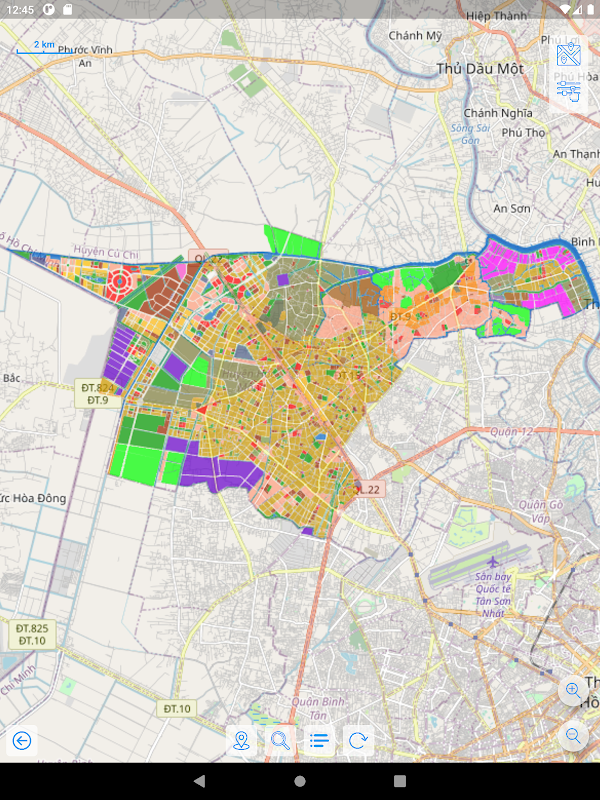The width and height of the screenshot is (600, 800).
Task: Tap the Sông Sài Gòn river label
Action: [470, 134]
